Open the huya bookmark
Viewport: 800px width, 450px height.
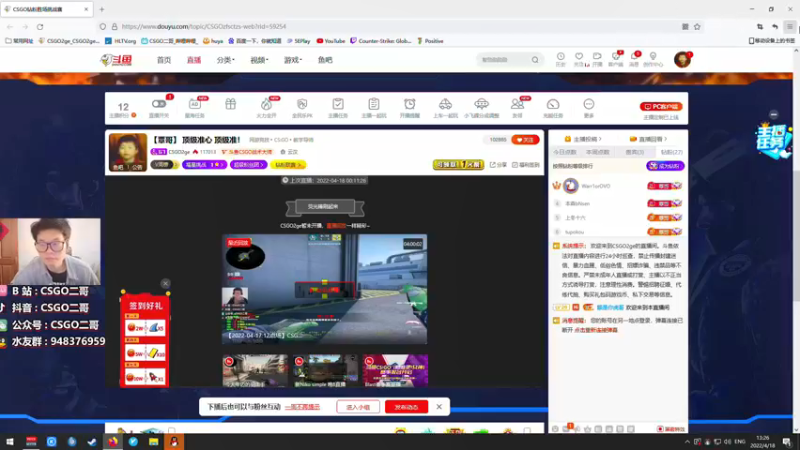coord(213,41)
